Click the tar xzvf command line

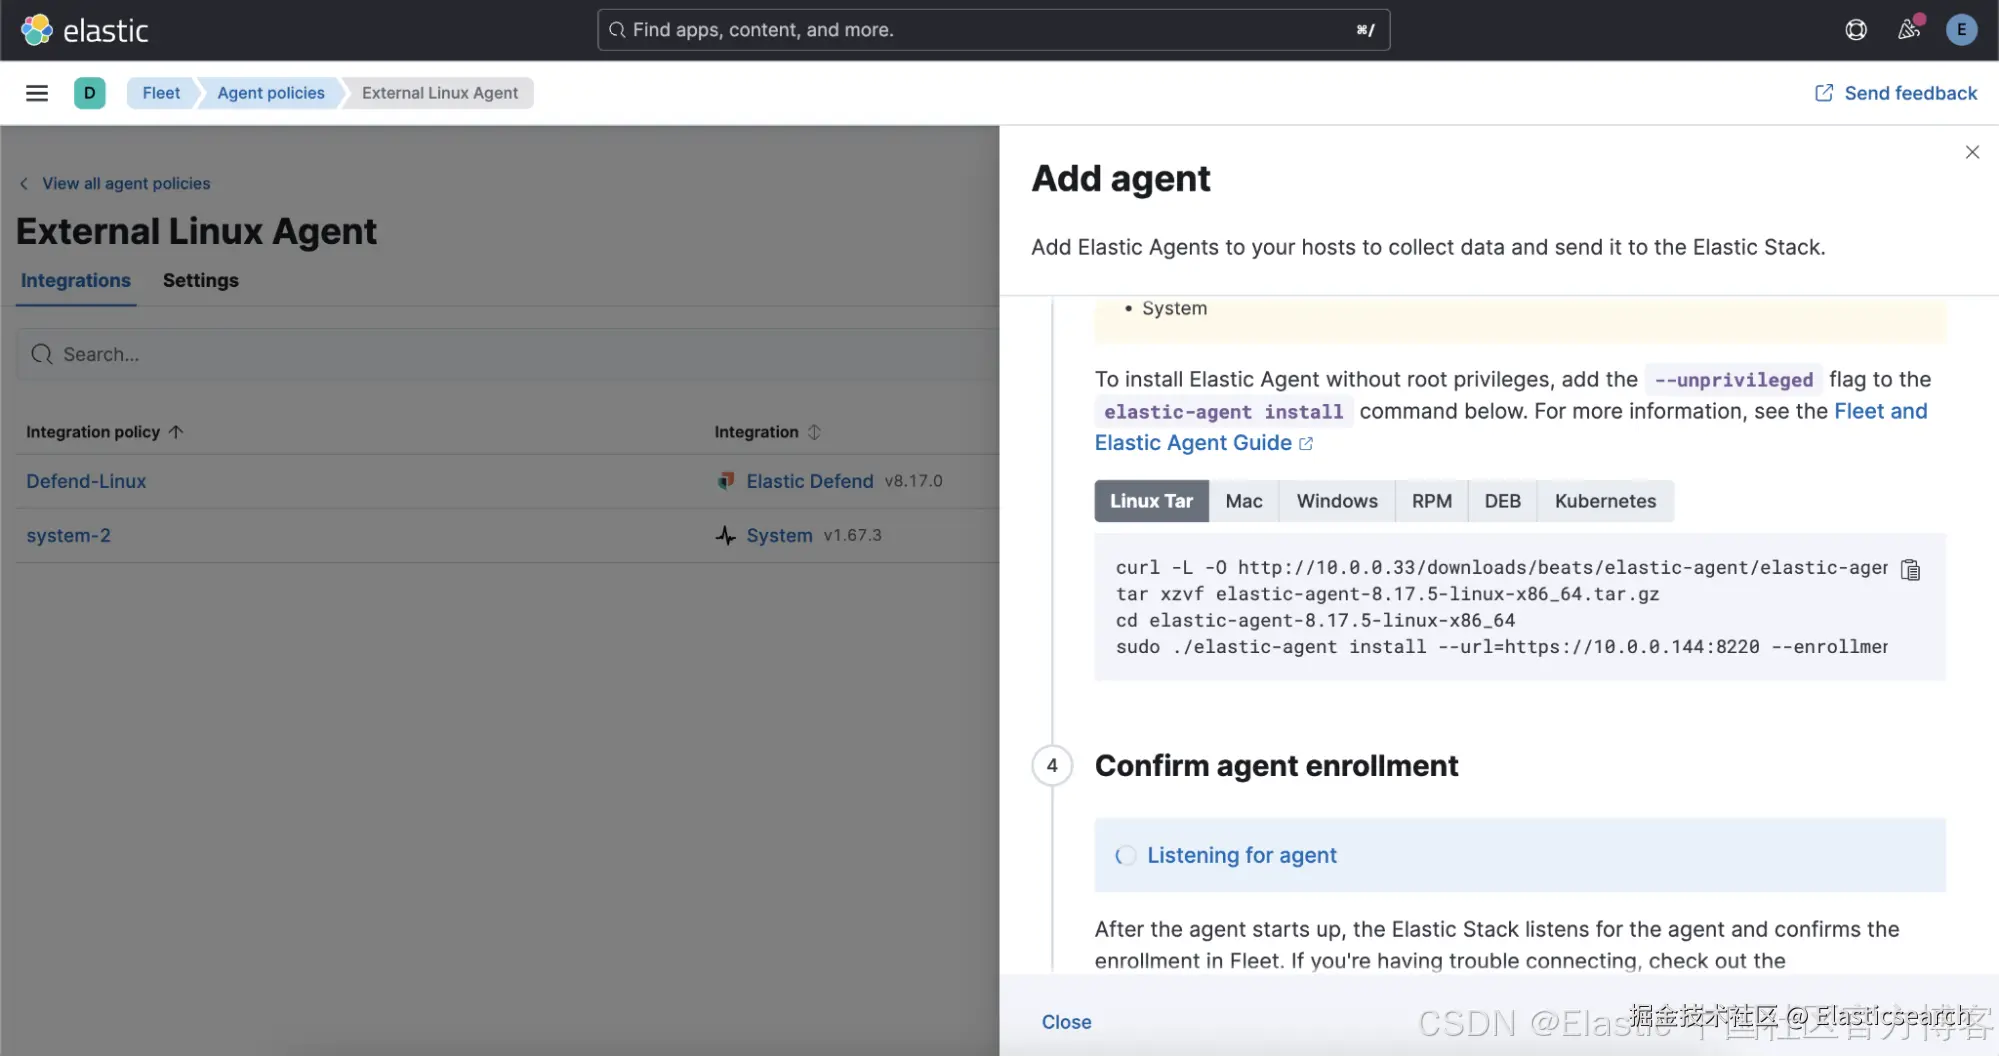coord(1387,594)
